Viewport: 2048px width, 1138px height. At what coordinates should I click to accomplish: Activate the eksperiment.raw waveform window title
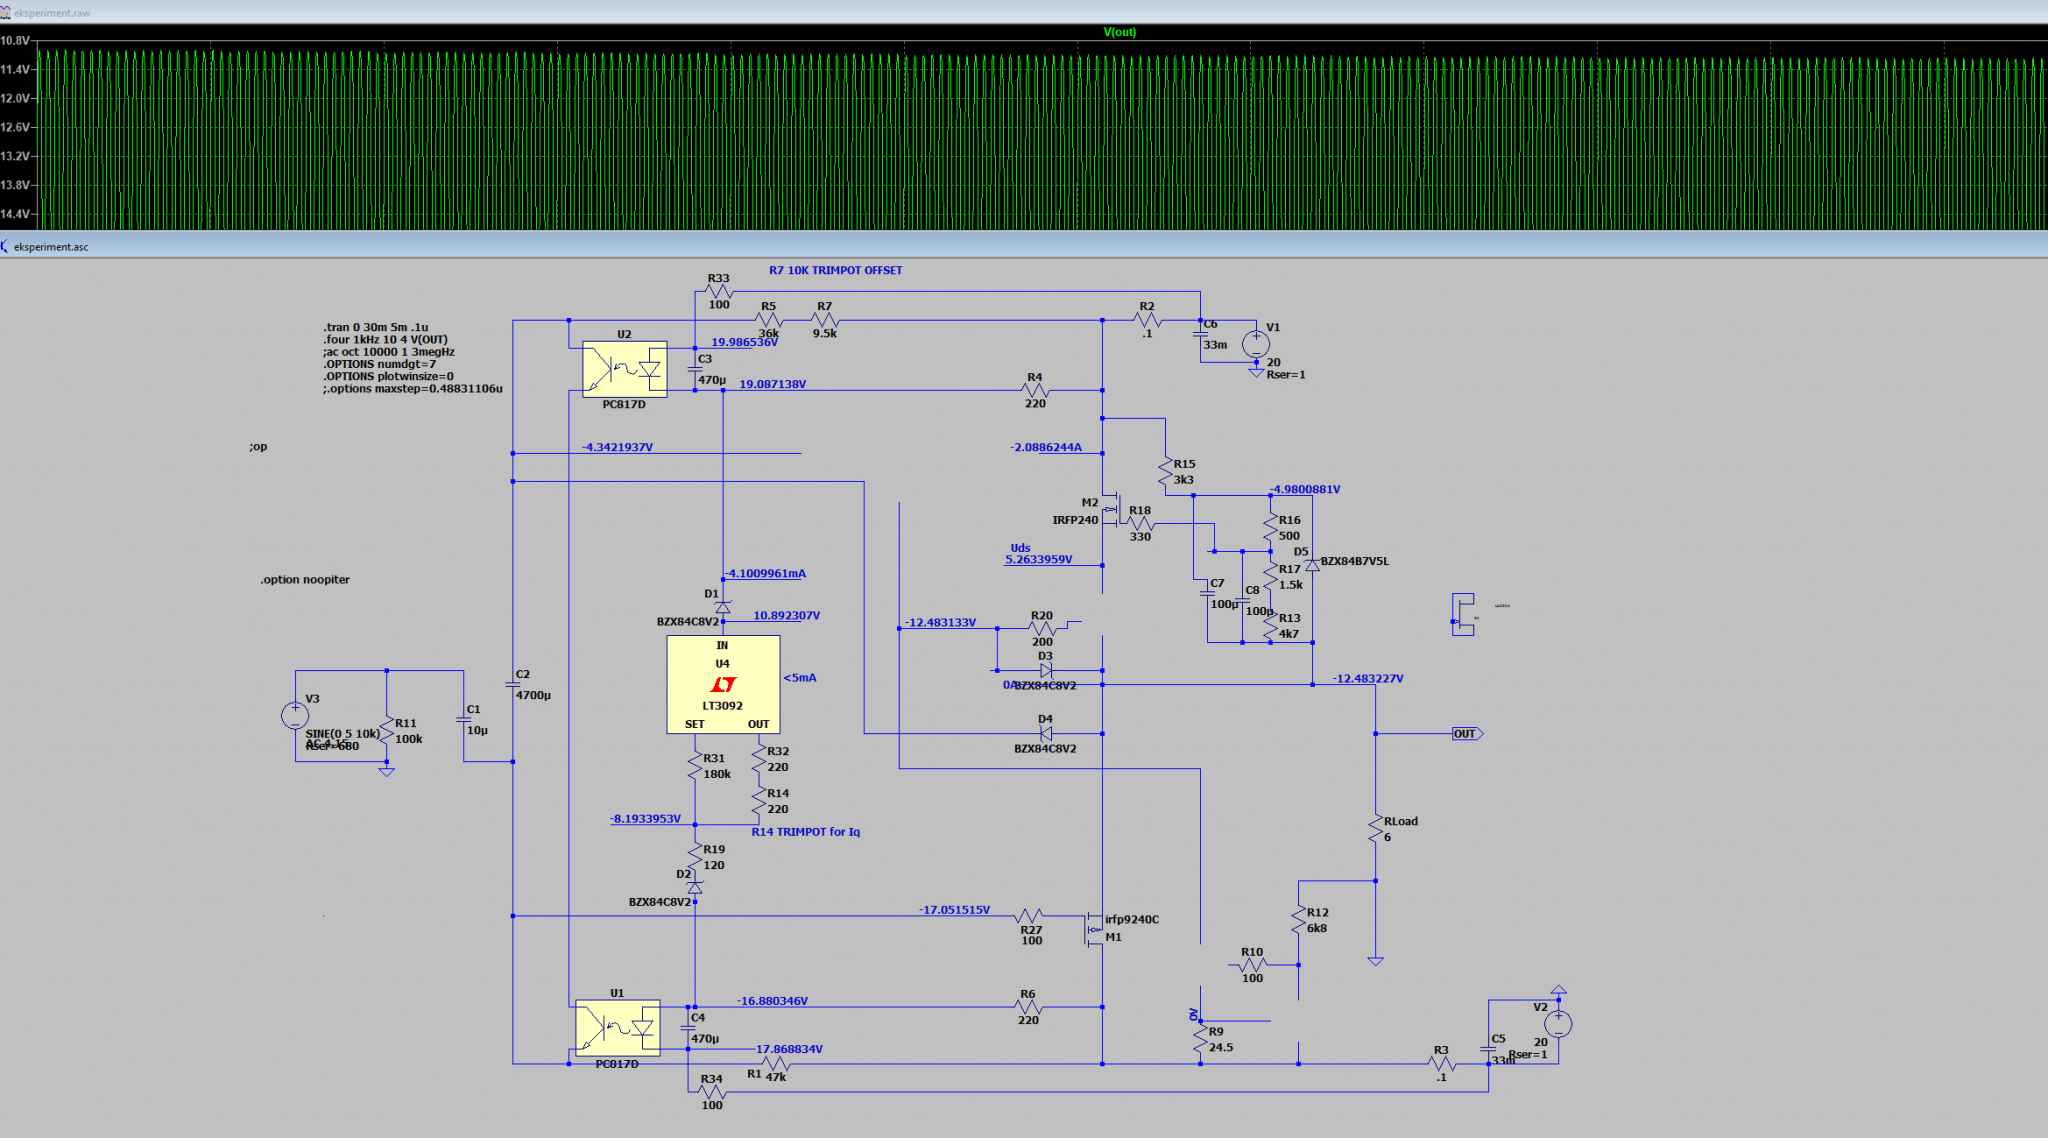[x=52, y=13]
